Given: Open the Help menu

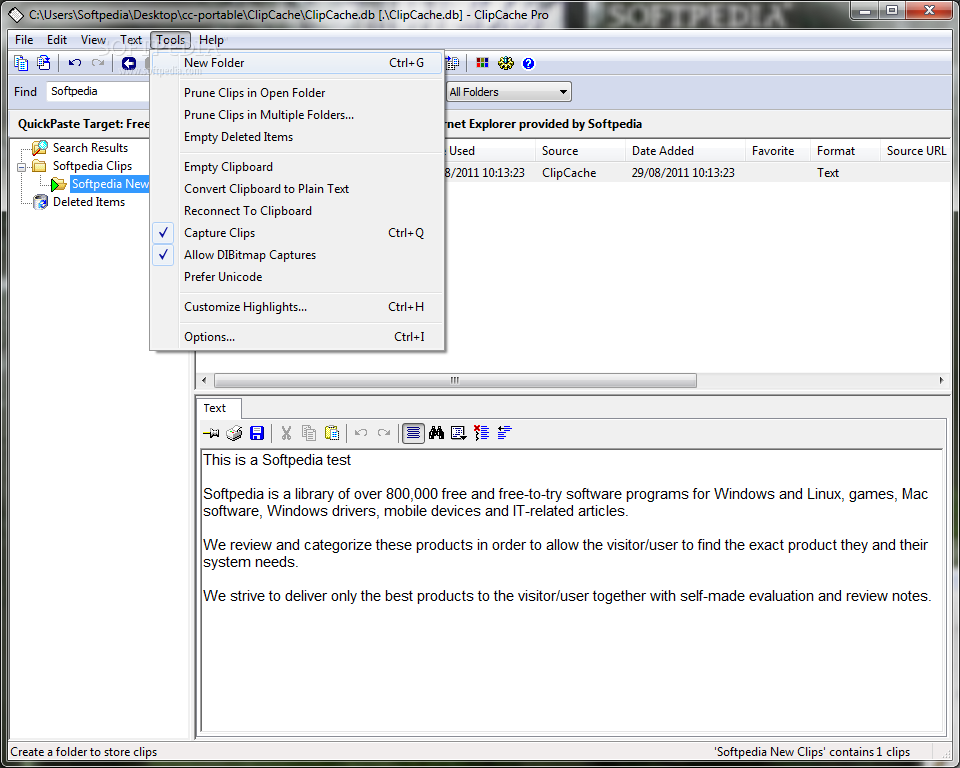Looking at the screenshot, I should tap(211, 40).
